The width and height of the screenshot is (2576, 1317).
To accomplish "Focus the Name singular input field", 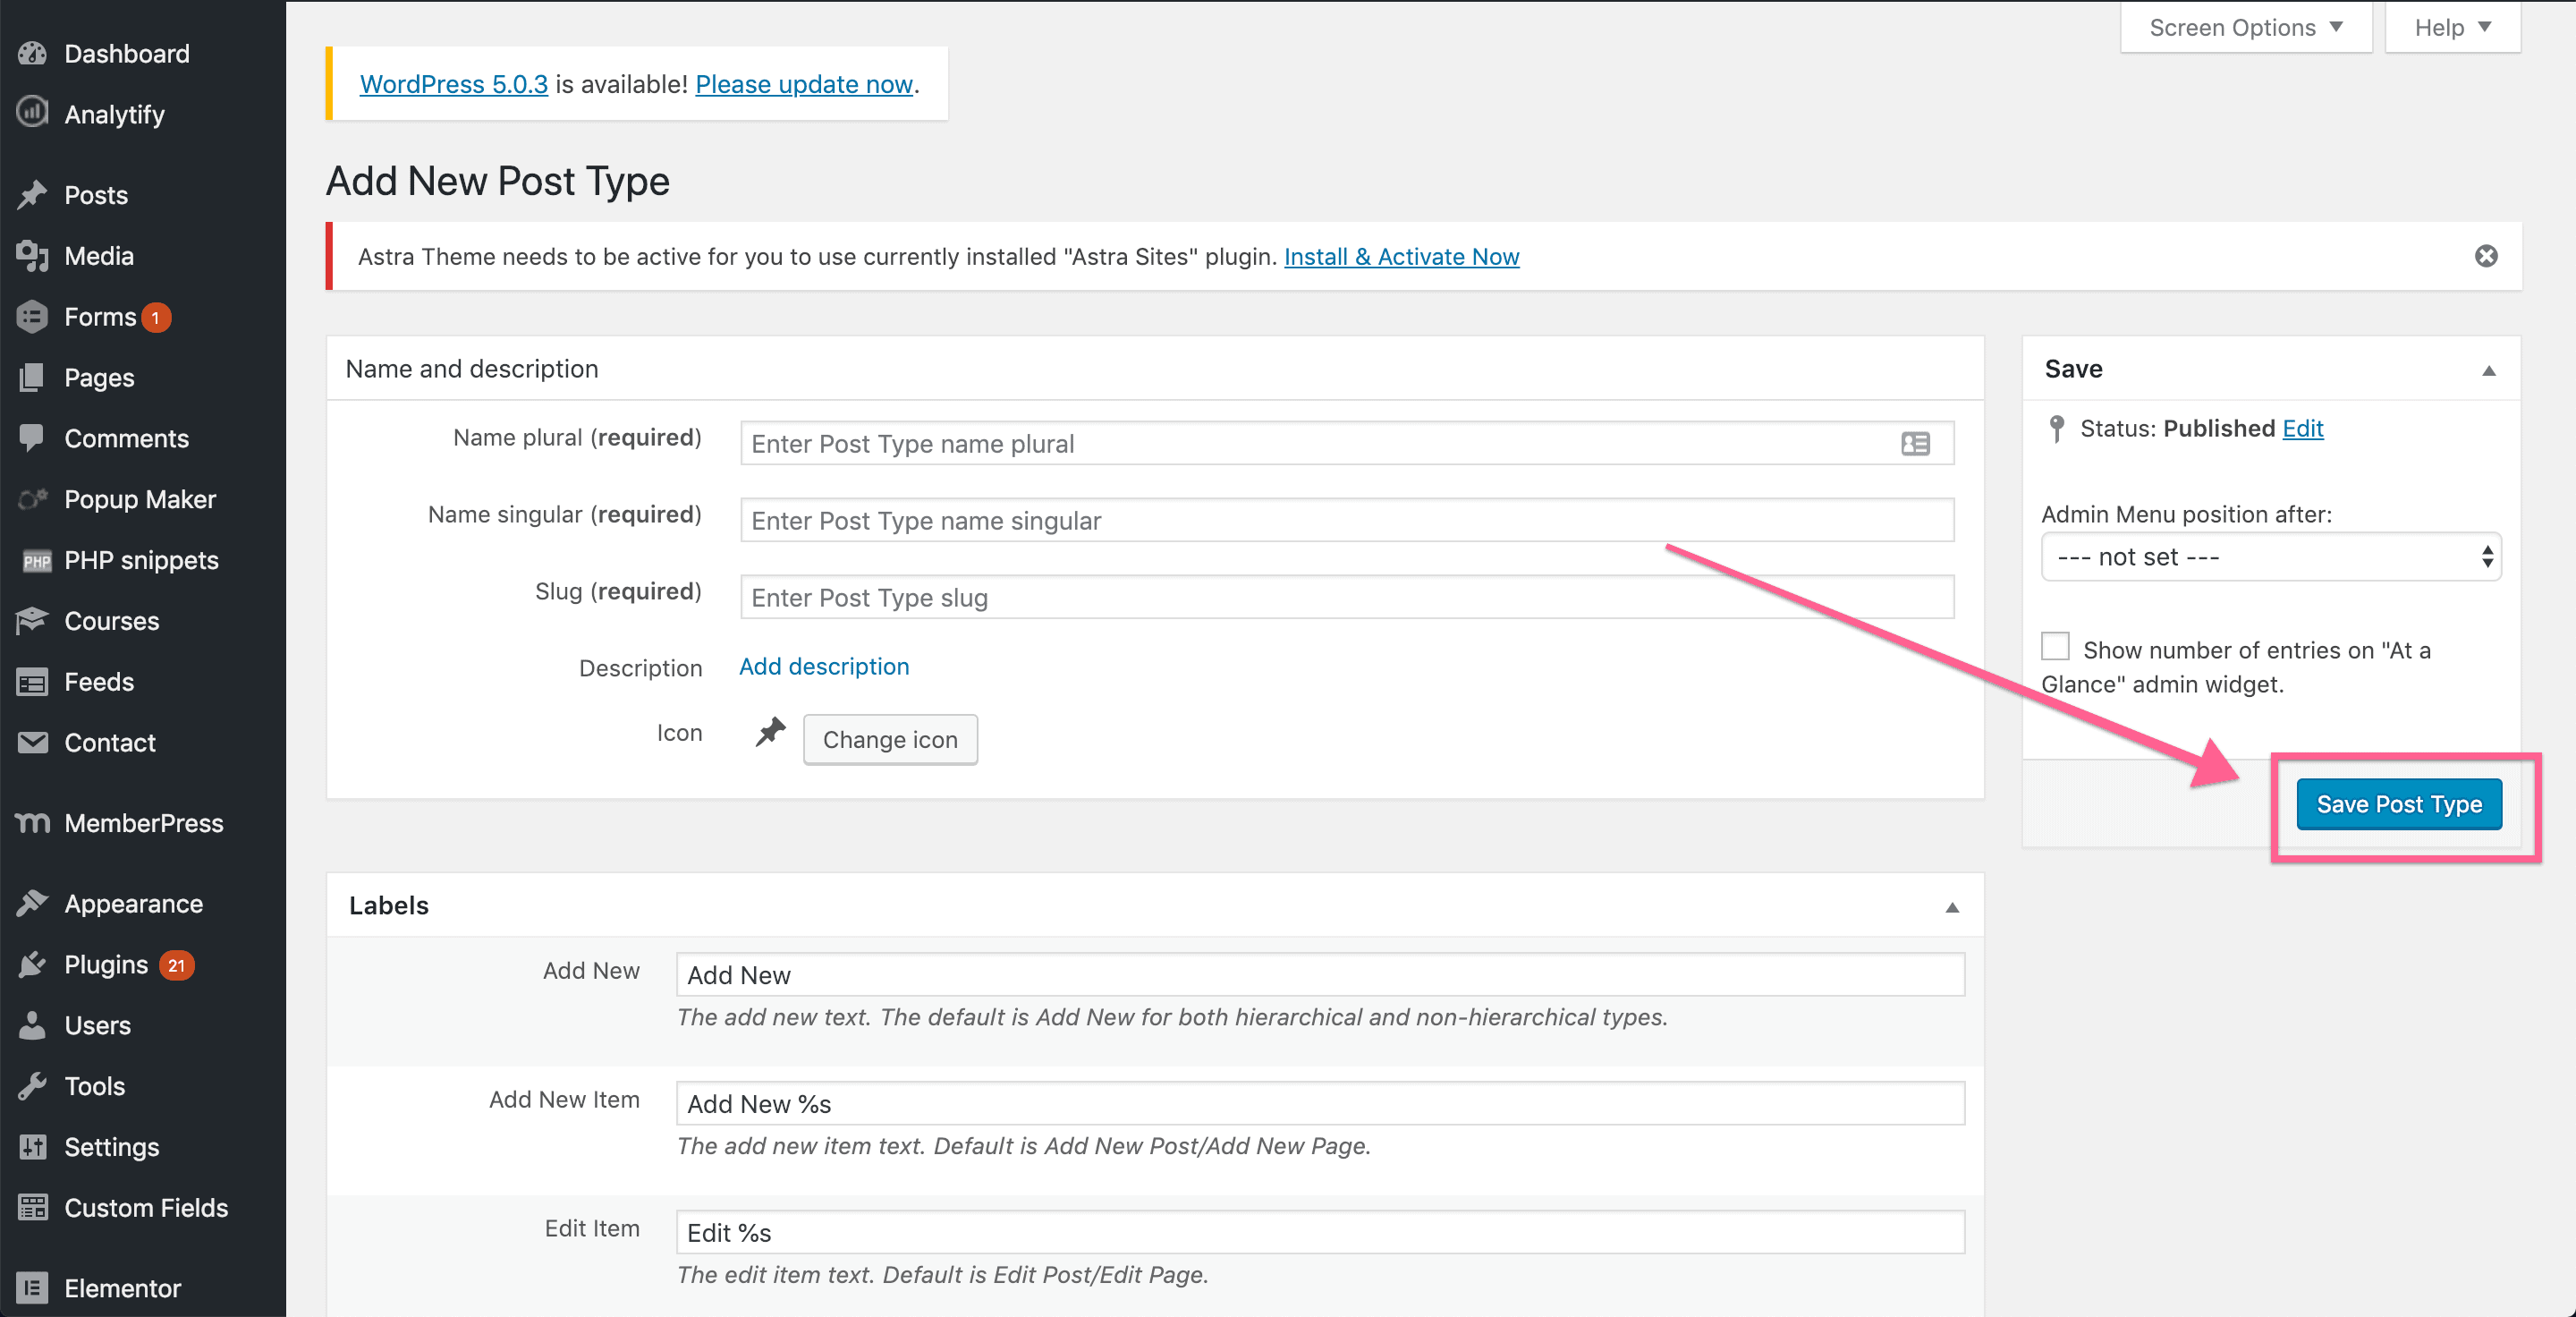I will [1347, 520].
